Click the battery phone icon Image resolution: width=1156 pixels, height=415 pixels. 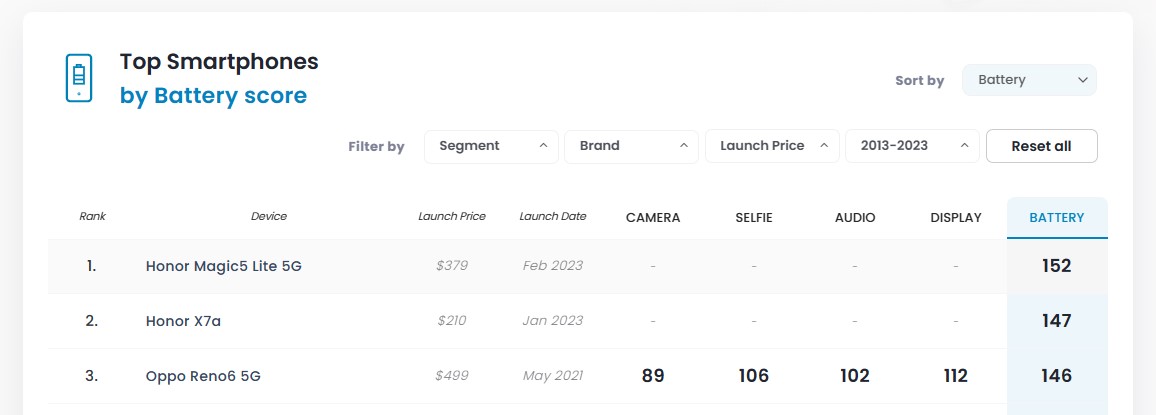tap(79, 79)
